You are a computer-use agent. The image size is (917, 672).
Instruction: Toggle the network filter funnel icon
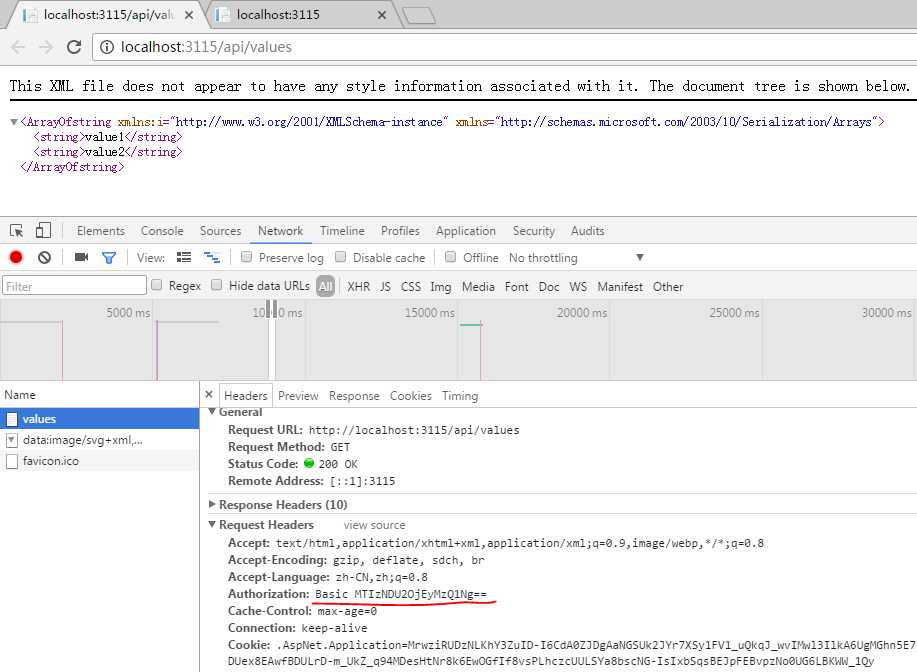[x=109, y=258]
